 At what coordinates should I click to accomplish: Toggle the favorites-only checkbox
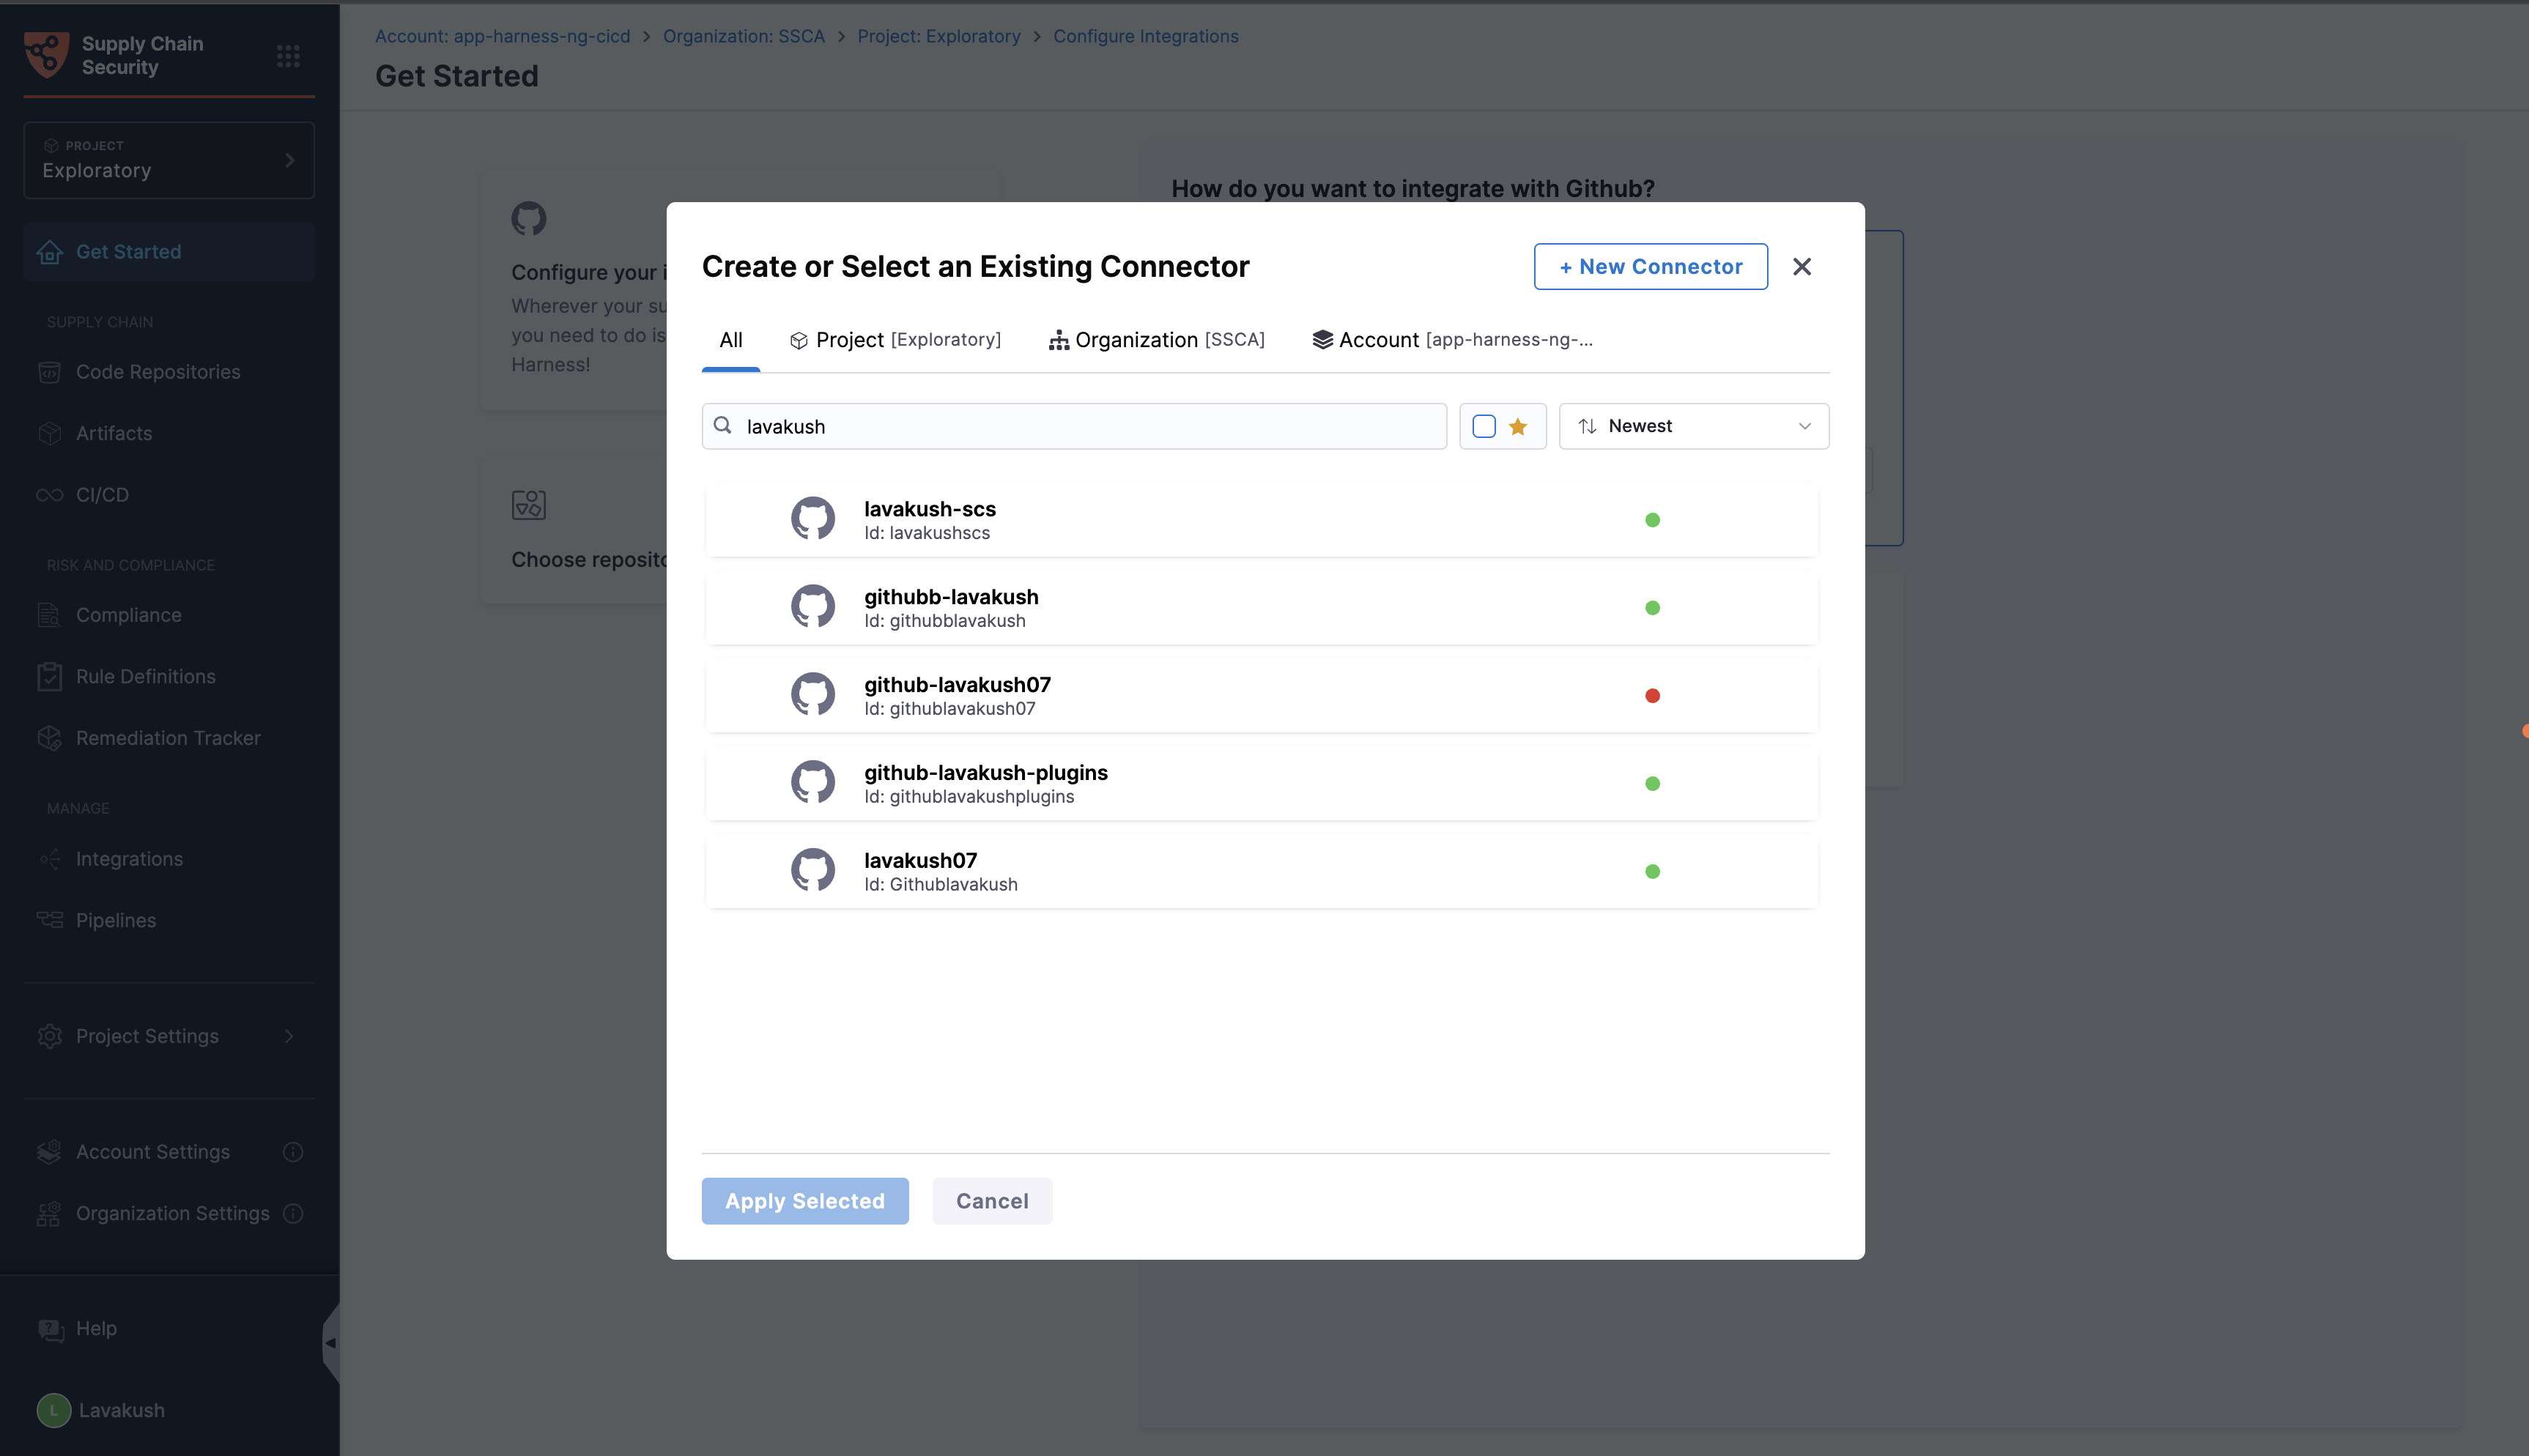click(1484, 427)
